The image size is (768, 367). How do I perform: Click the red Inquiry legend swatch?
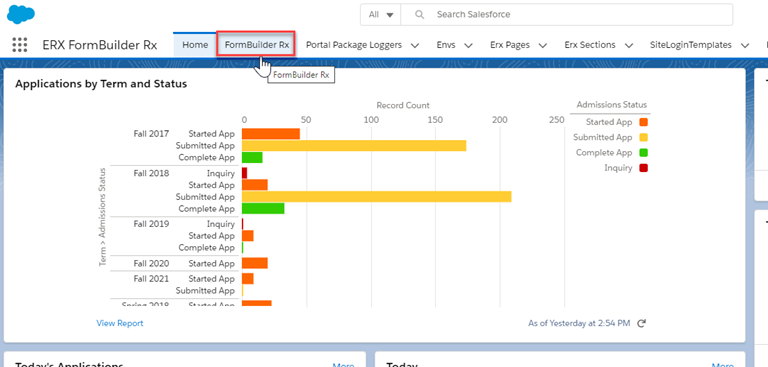click(644, 168)
